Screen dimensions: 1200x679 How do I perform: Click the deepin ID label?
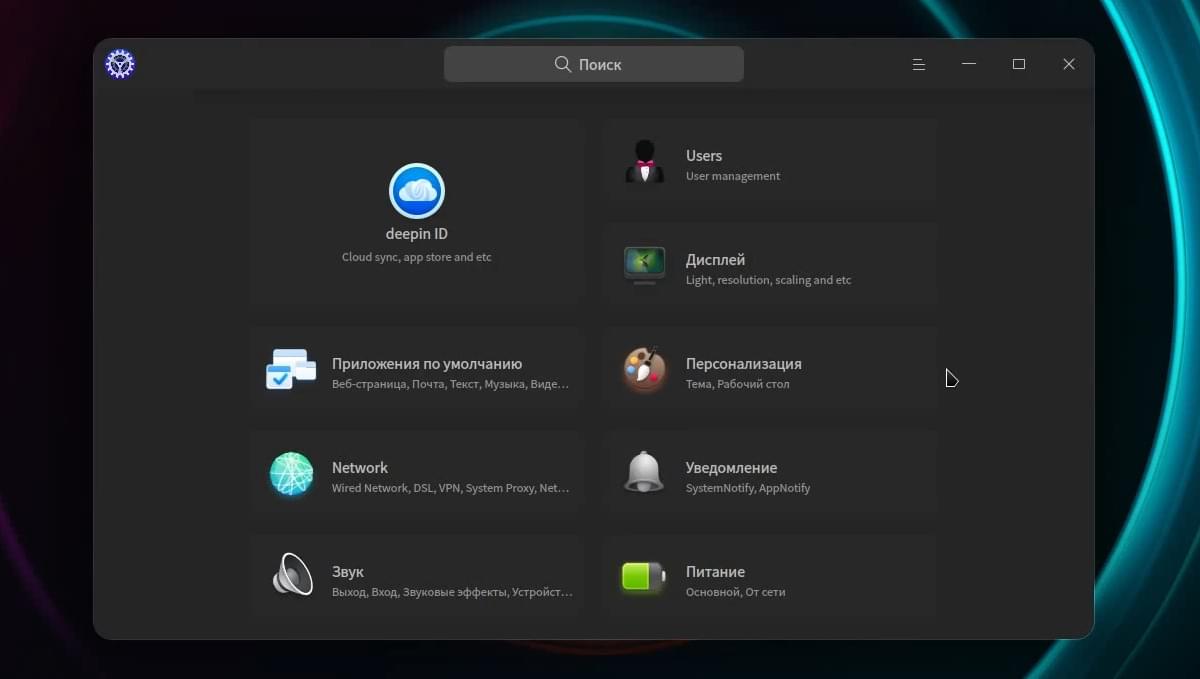pyautogui.click(x=417, y=234)
